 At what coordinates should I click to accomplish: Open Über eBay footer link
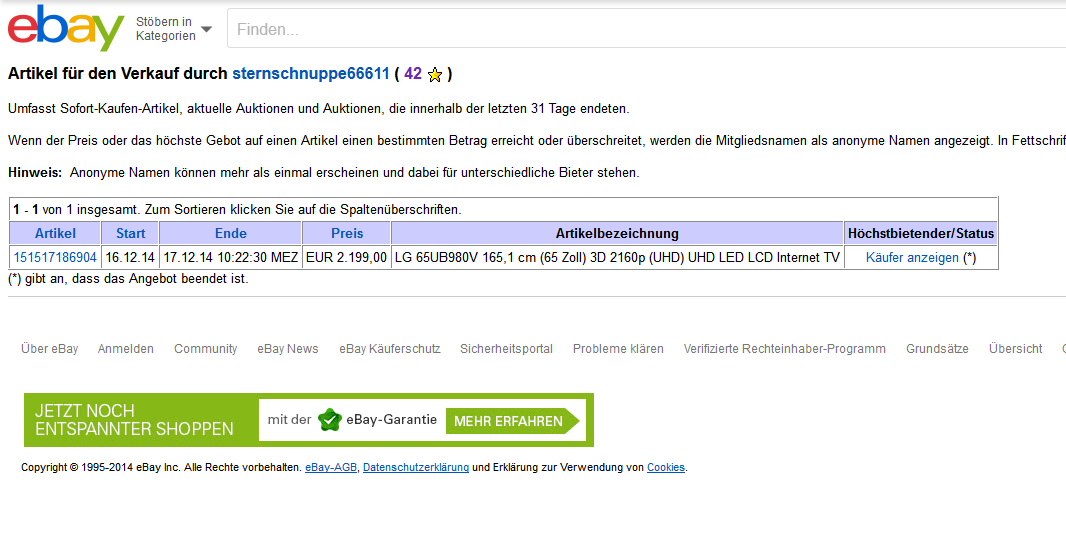point(50,349)
